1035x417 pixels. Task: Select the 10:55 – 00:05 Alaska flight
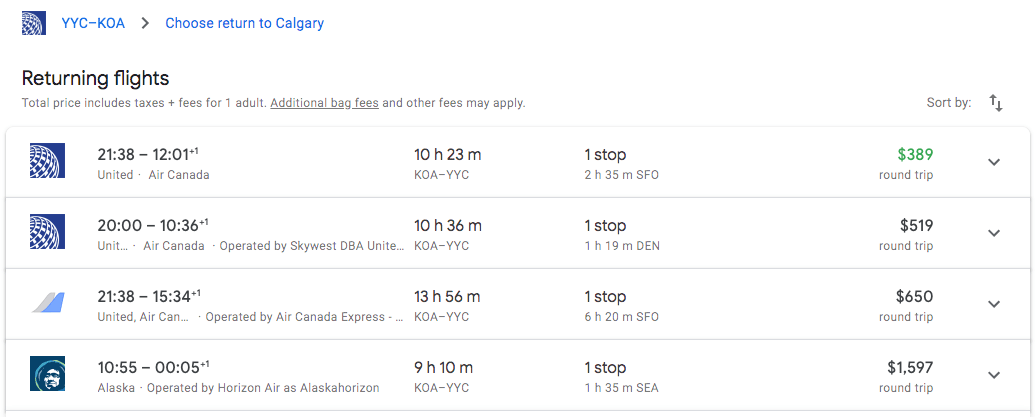coord(518,375)
